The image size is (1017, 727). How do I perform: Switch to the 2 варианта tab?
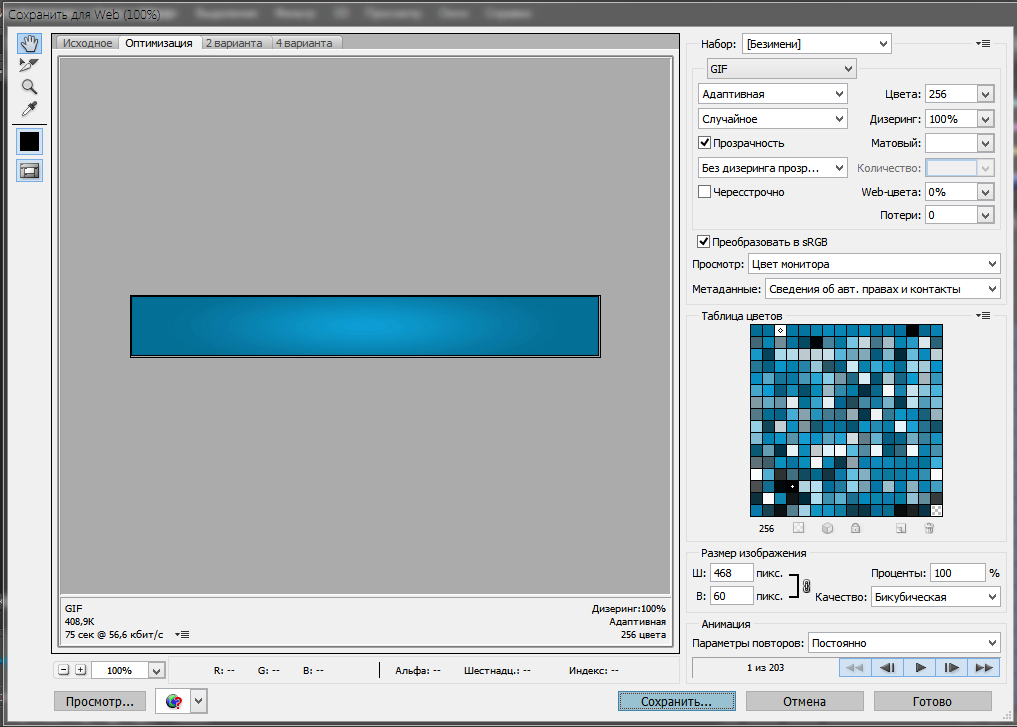click(234, 43)
